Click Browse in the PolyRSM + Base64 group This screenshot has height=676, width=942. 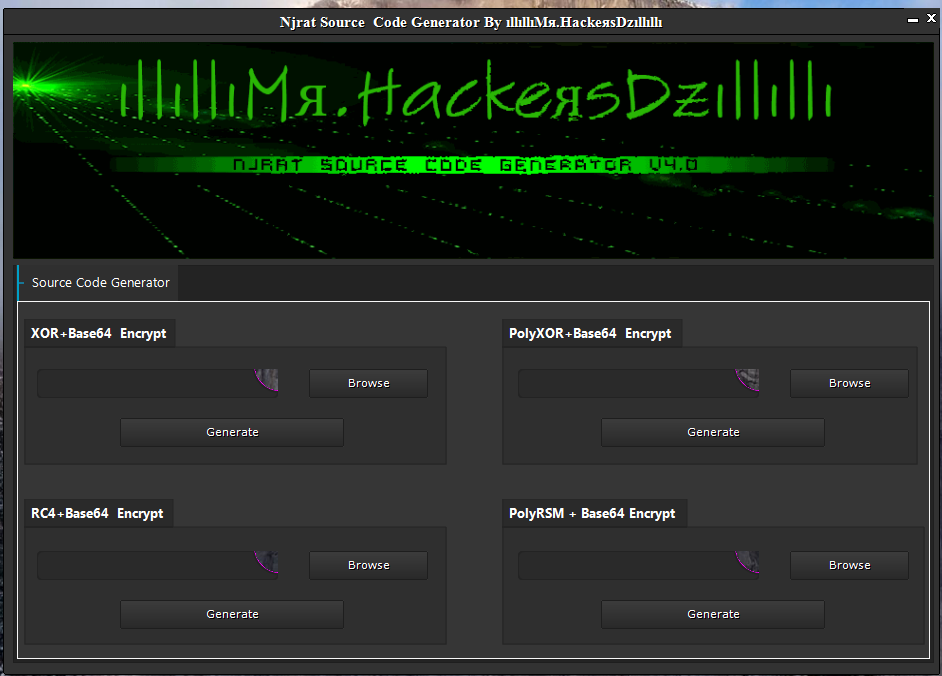(849, 565)
